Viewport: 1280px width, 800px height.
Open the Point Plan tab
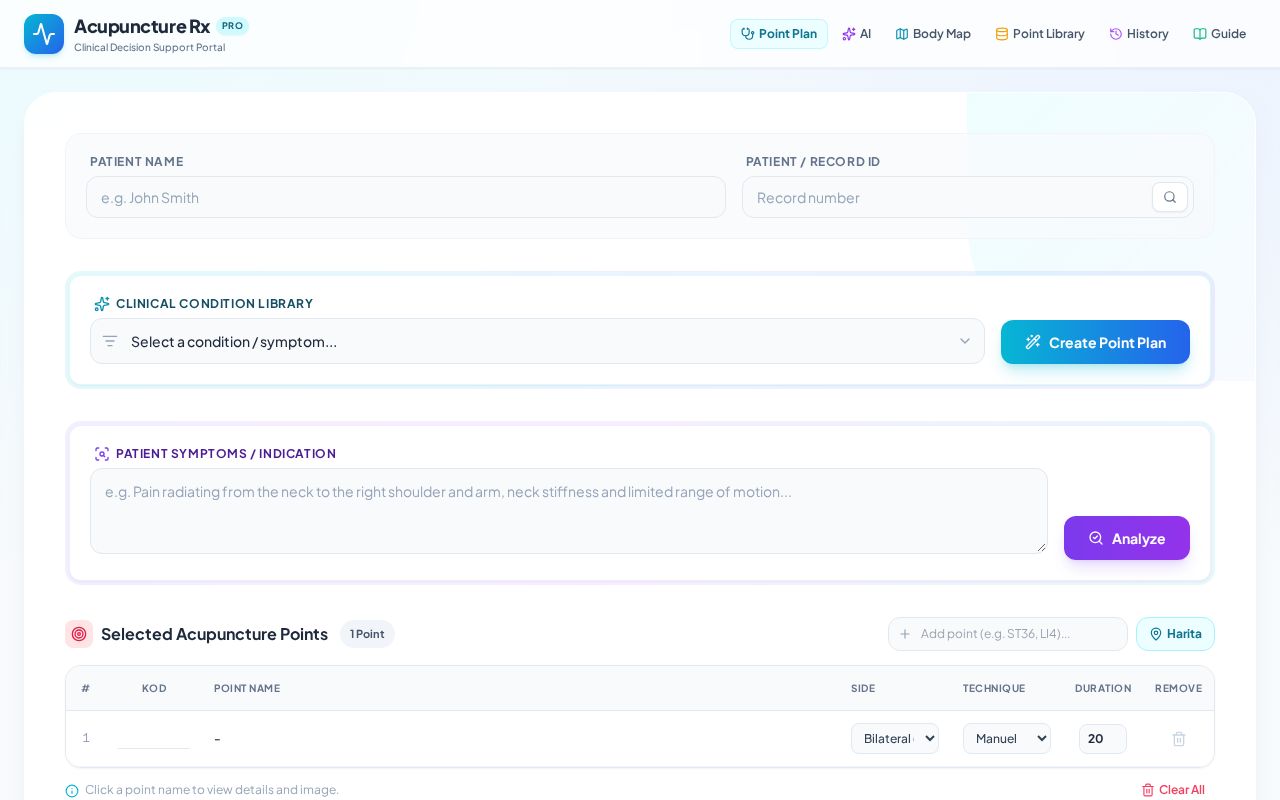tap(779, 34)
